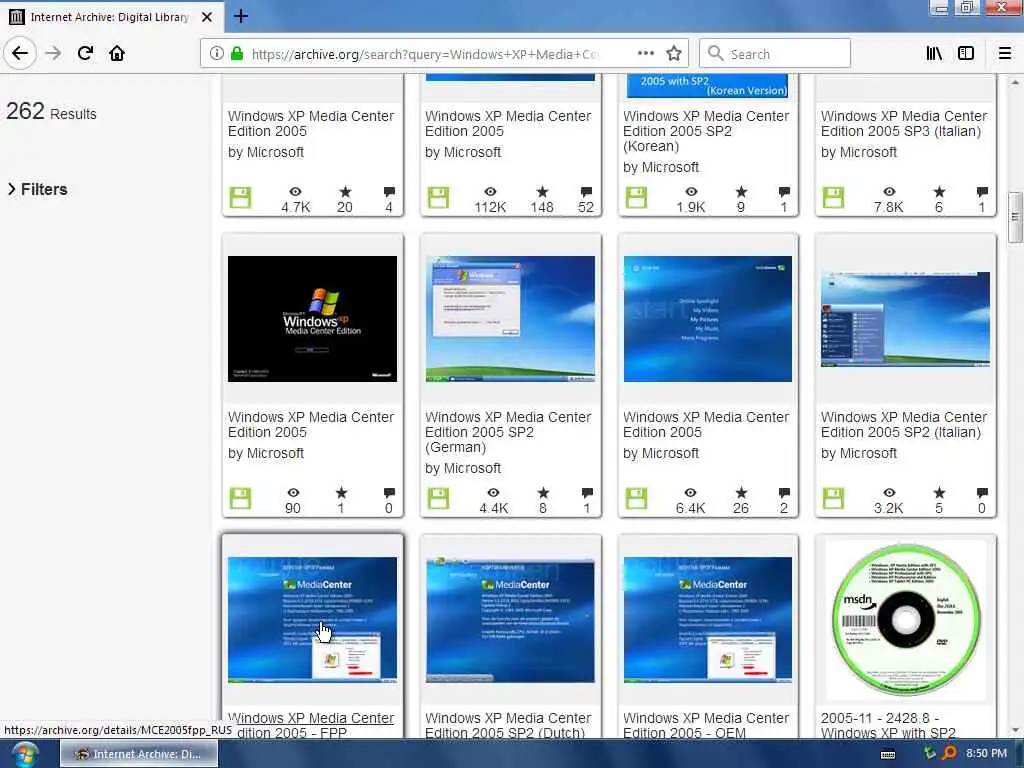The width and height of the screenshot is (1024, 768).
Task: Open the Library bookshelf icon
Action: pyautogui.click(x=934, y=54)
